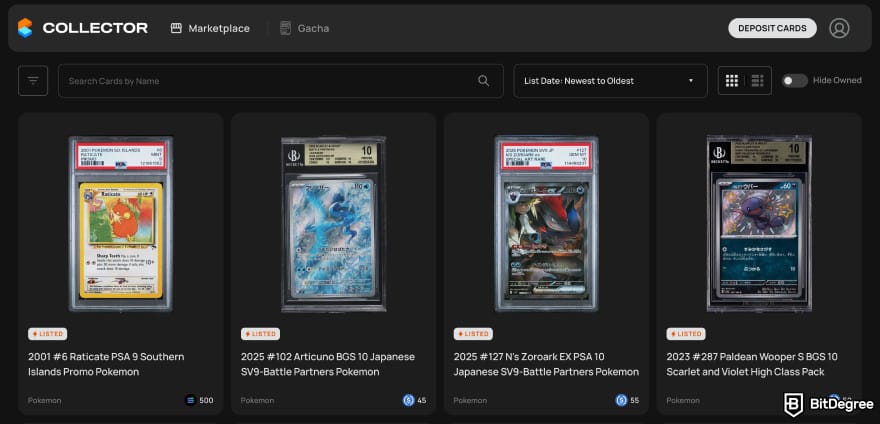Switch to list view layout
The image size is (880, 424).
point(758,81)
